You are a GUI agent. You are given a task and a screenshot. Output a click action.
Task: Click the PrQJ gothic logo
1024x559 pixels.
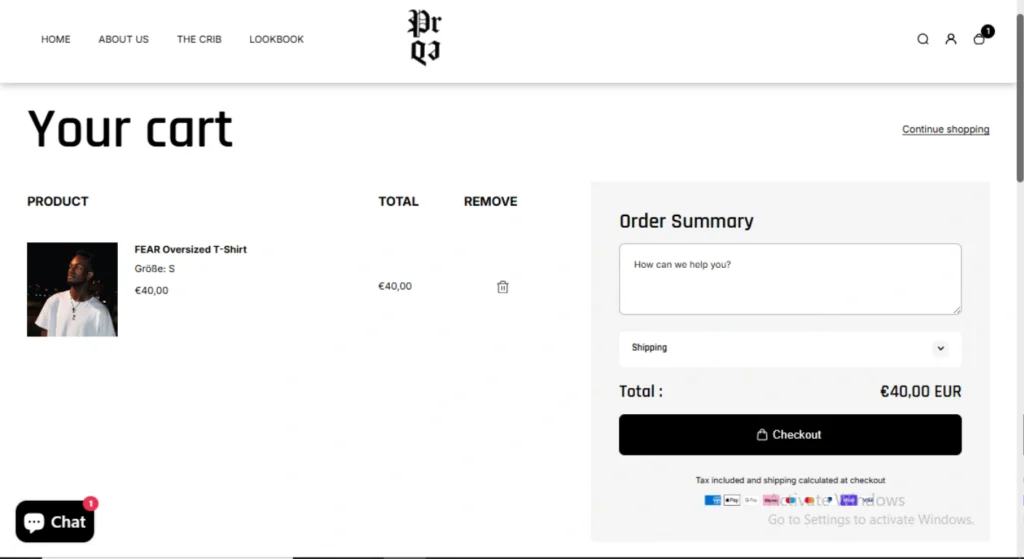click(425, 38)
